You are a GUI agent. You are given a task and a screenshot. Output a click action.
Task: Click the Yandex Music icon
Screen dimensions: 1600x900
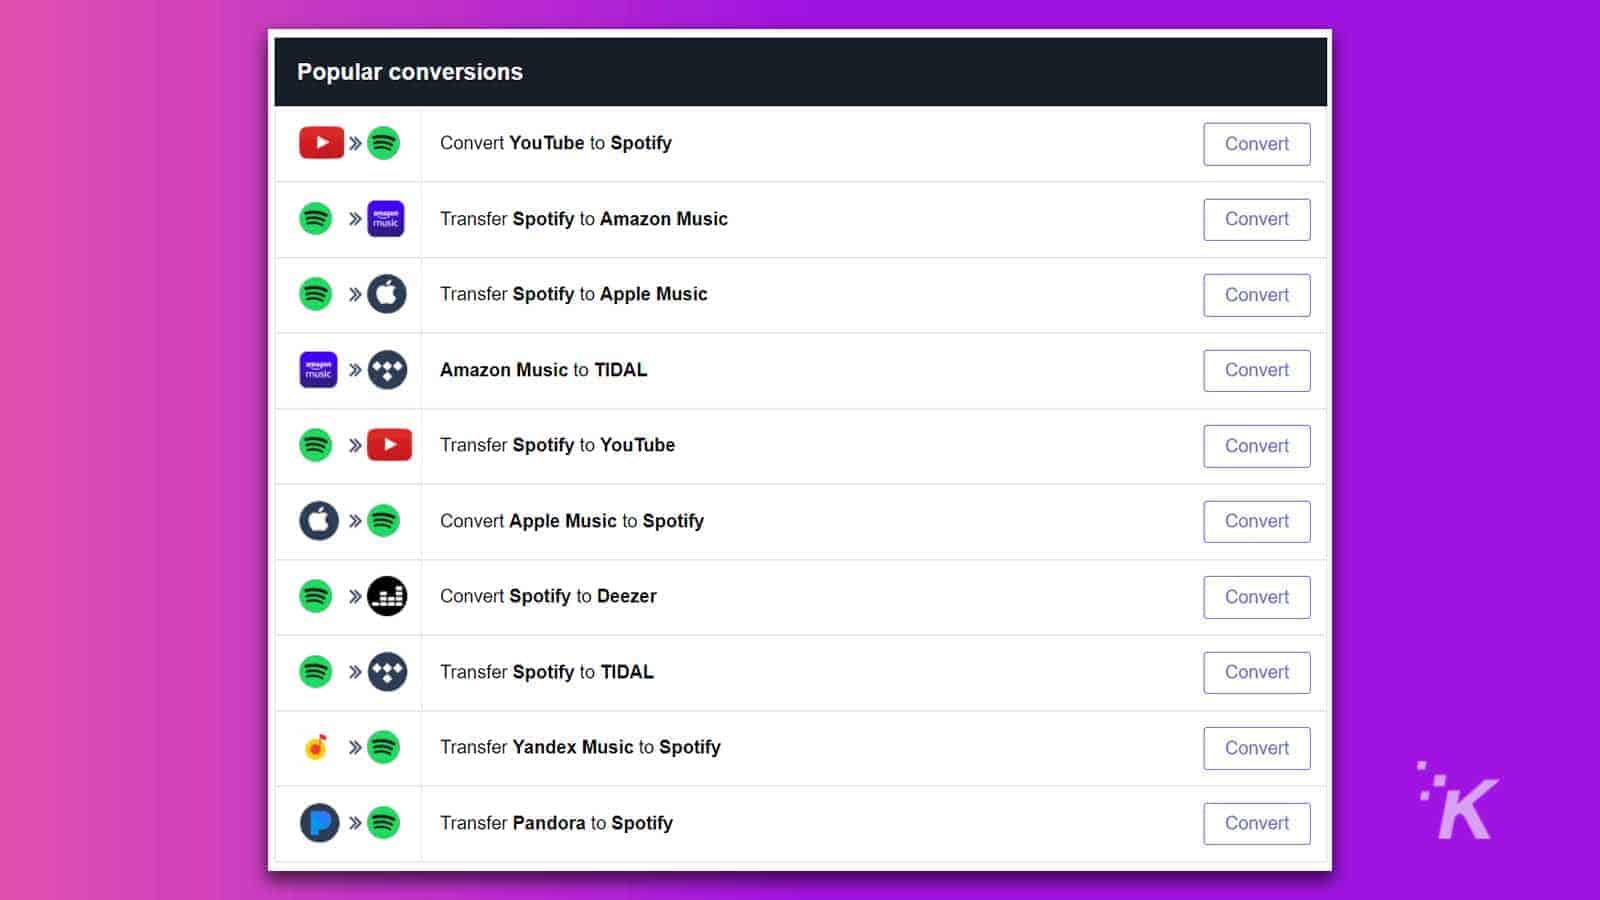pyautogui.click(x=316, y=747)
